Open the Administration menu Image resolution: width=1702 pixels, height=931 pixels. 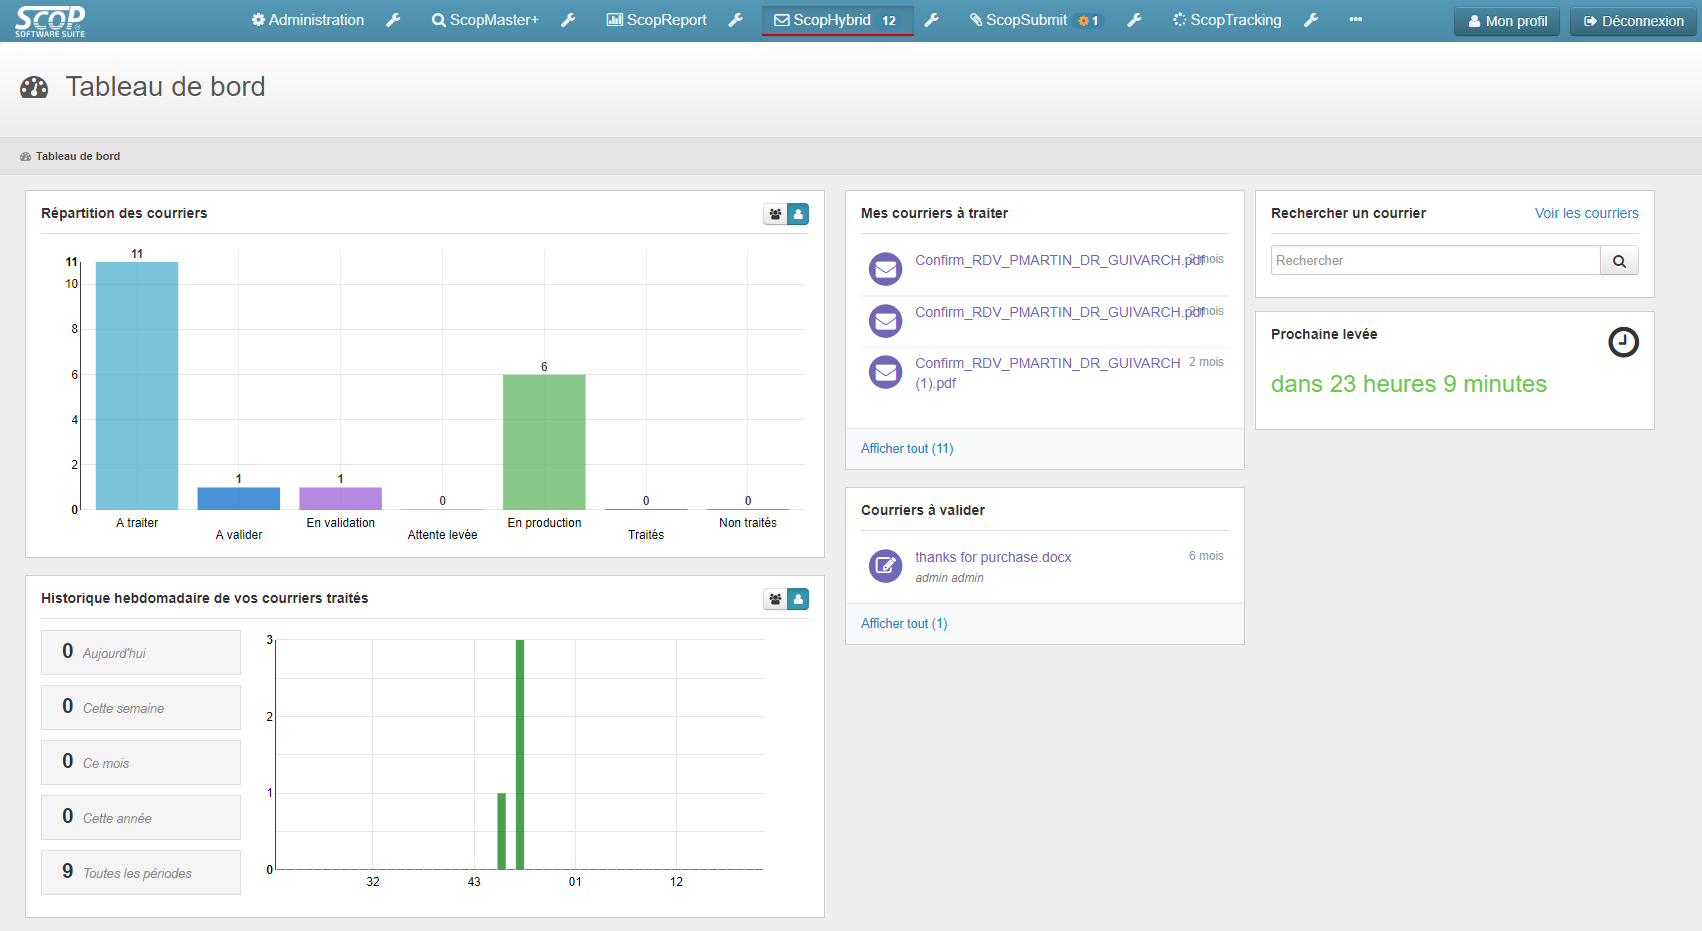click(x=308, y=20)
